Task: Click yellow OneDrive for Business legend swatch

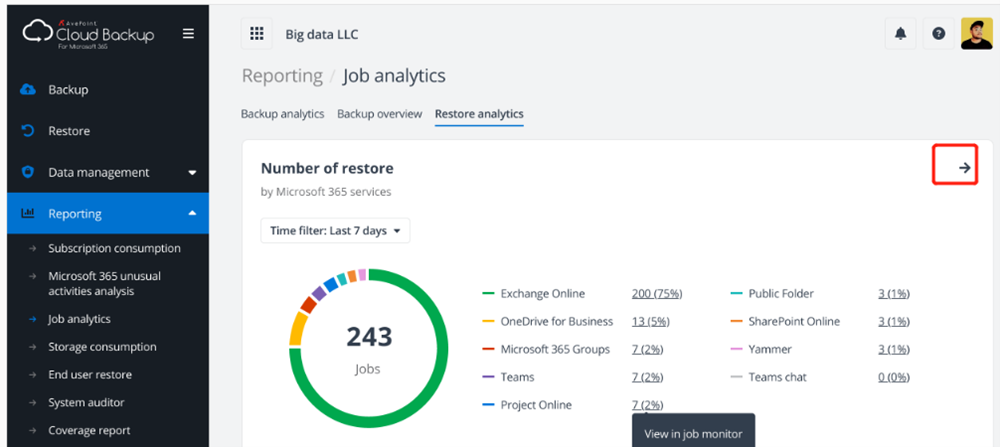Action: click(489, 321)
